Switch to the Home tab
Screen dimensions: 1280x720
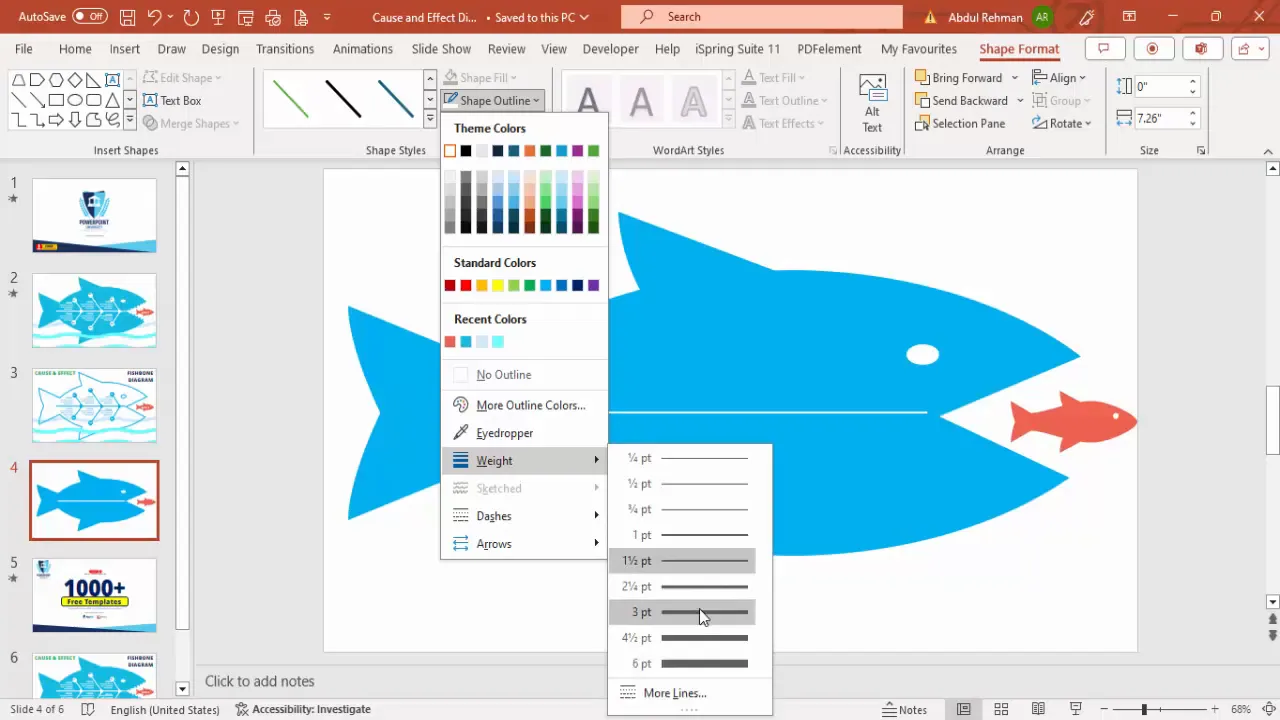75,49
